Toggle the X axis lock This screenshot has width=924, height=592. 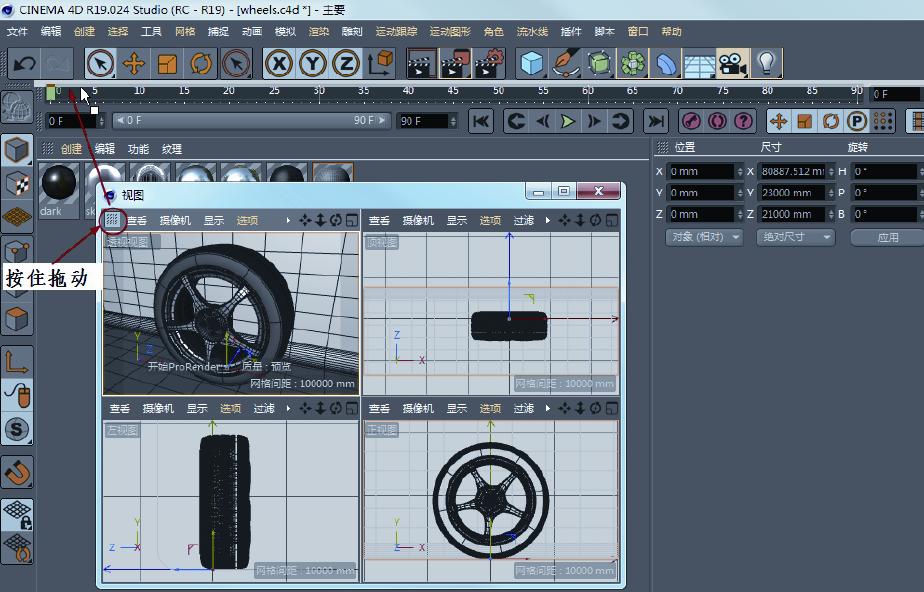tap(280, 64)
